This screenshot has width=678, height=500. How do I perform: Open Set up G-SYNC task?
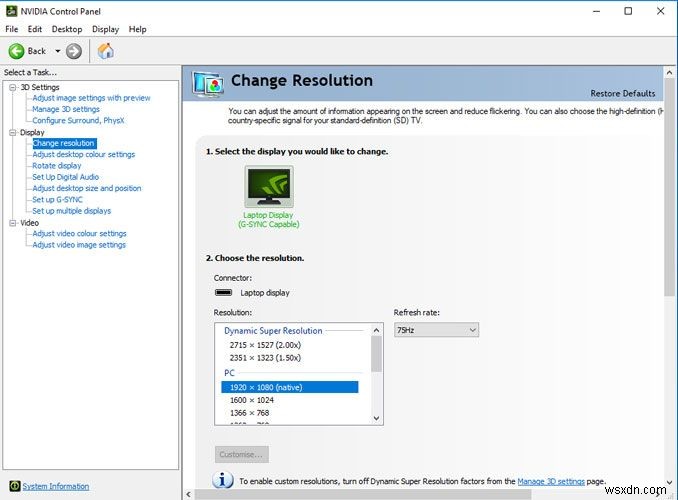[x=57, y=199]
